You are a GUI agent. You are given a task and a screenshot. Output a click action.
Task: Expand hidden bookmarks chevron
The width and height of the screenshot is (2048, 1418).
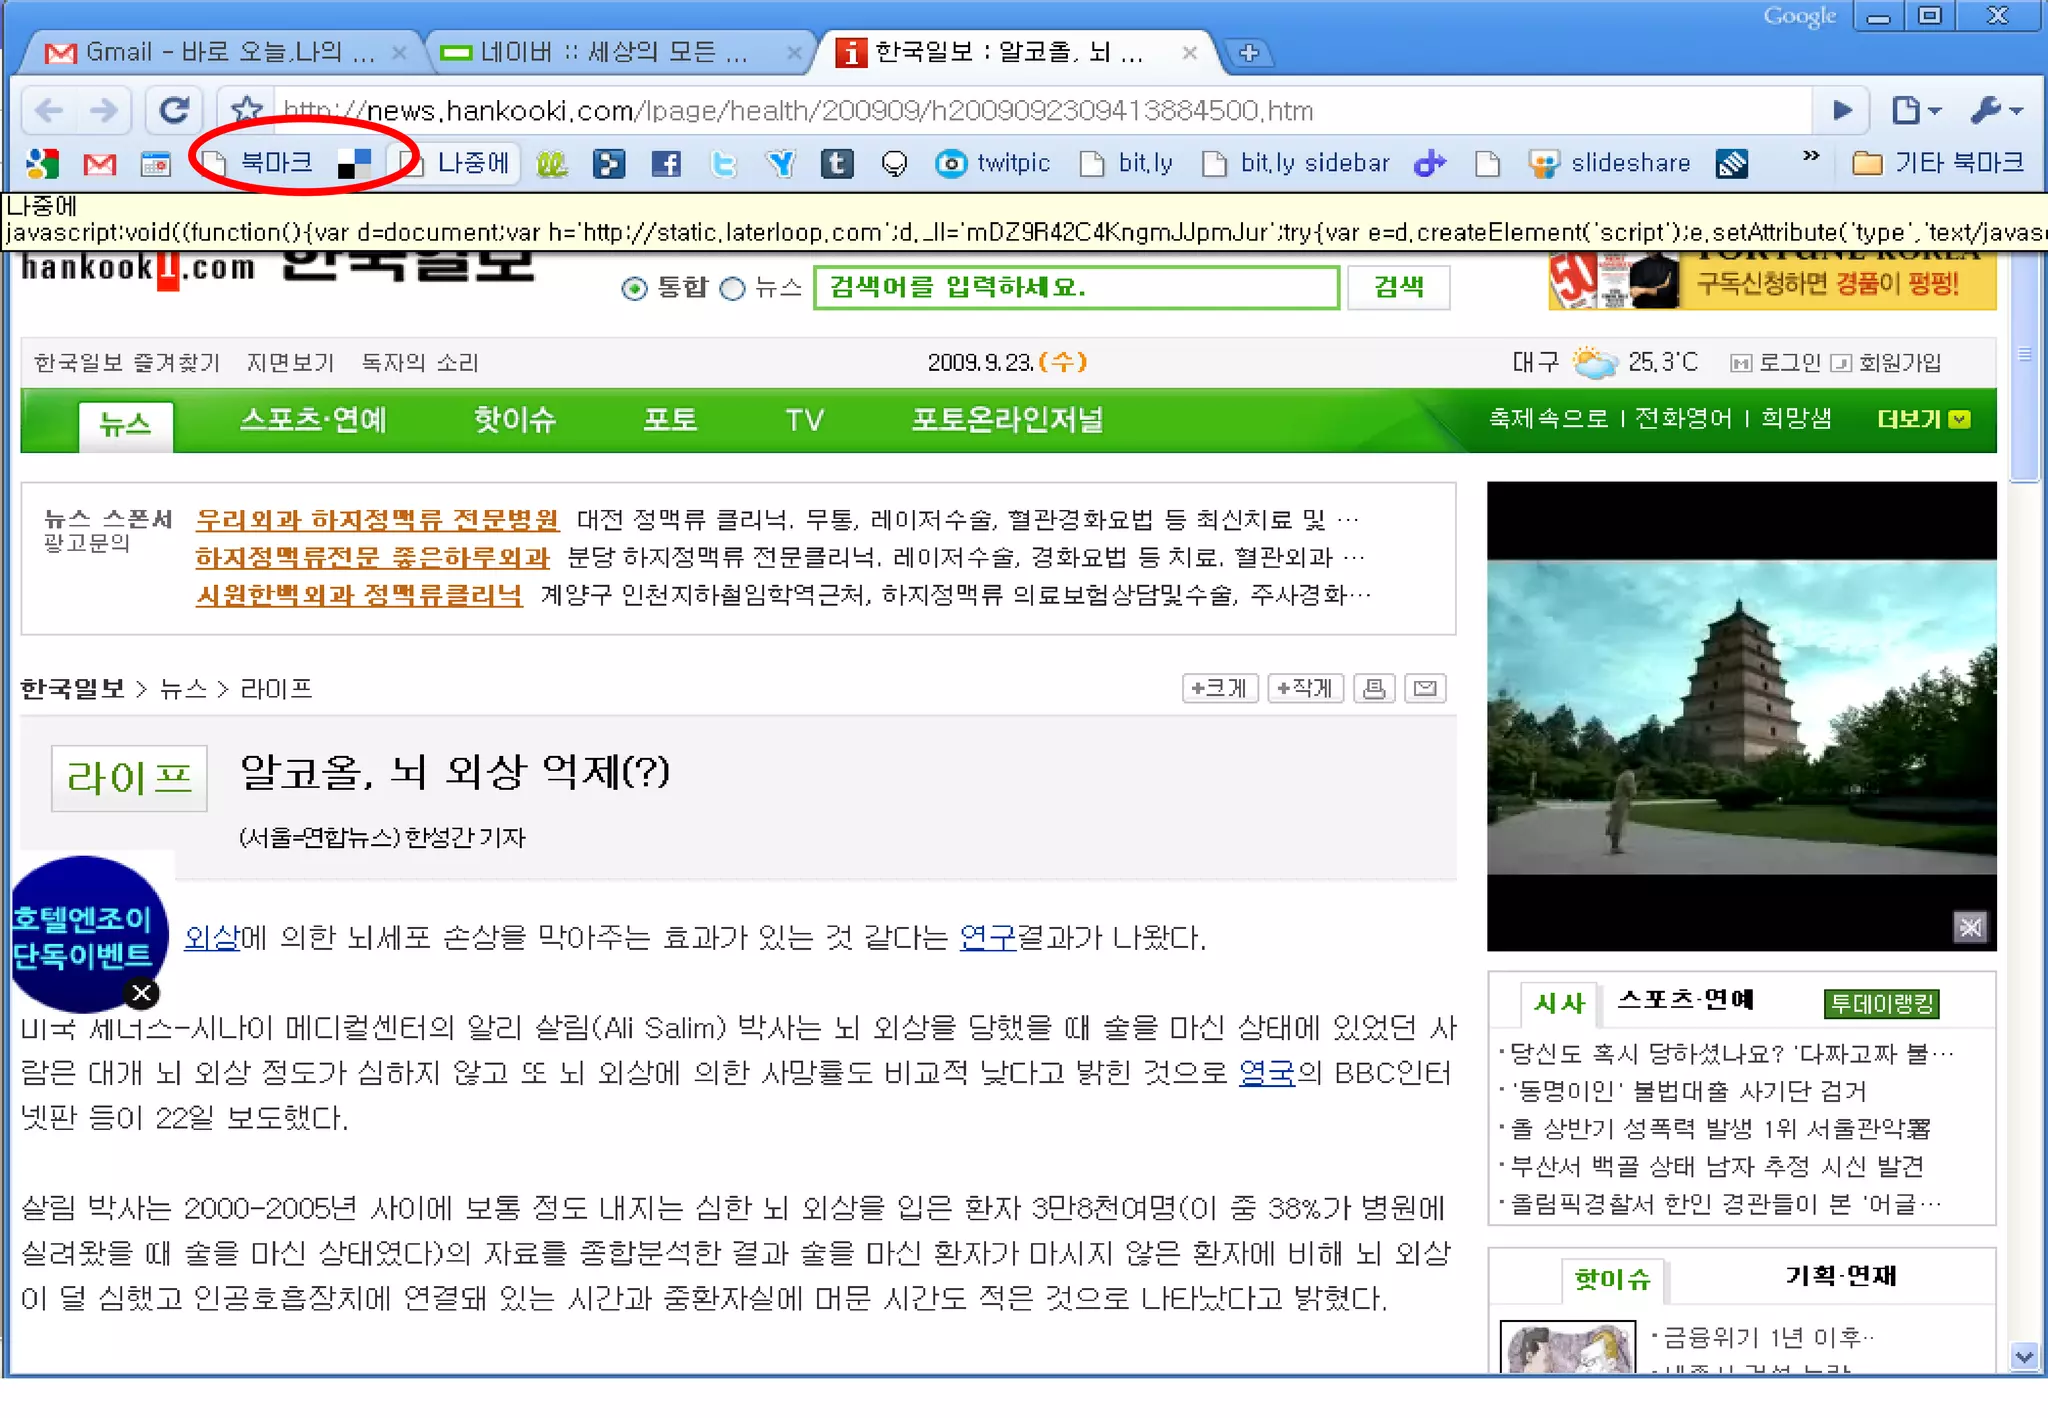tap(1810, 157)
